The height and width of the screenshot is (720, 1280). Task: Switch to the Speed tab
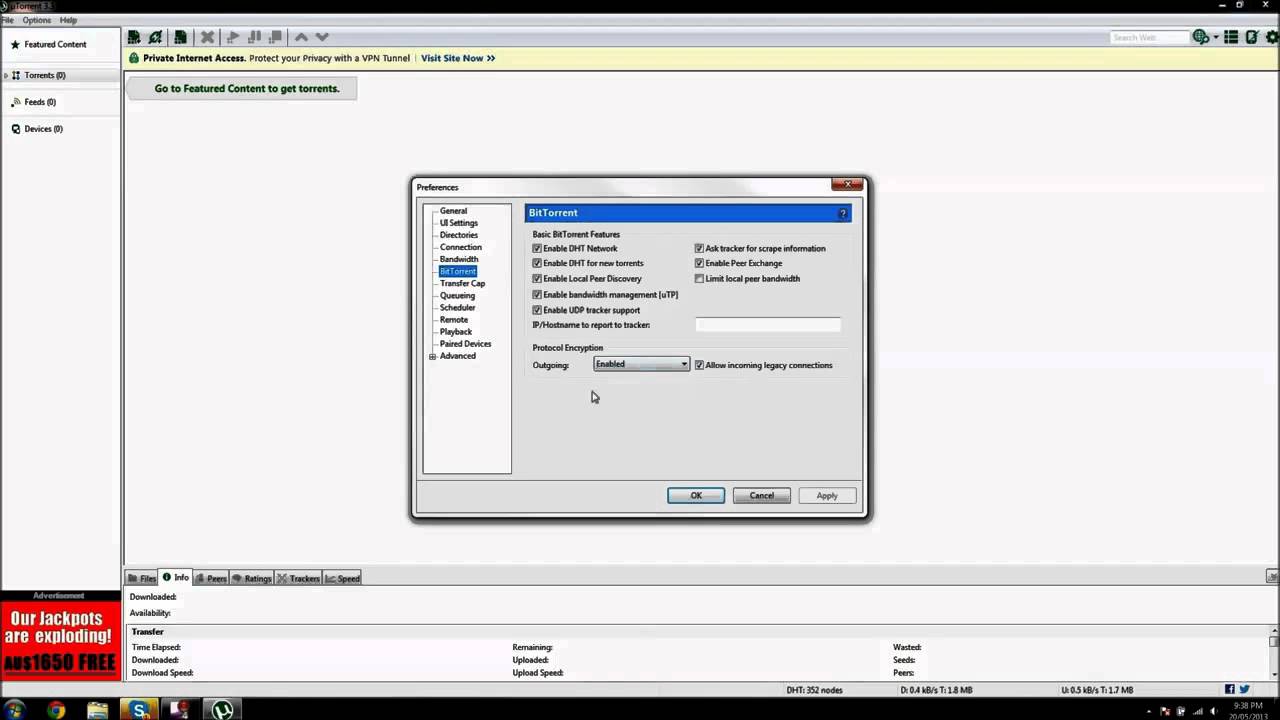(343, 578)
